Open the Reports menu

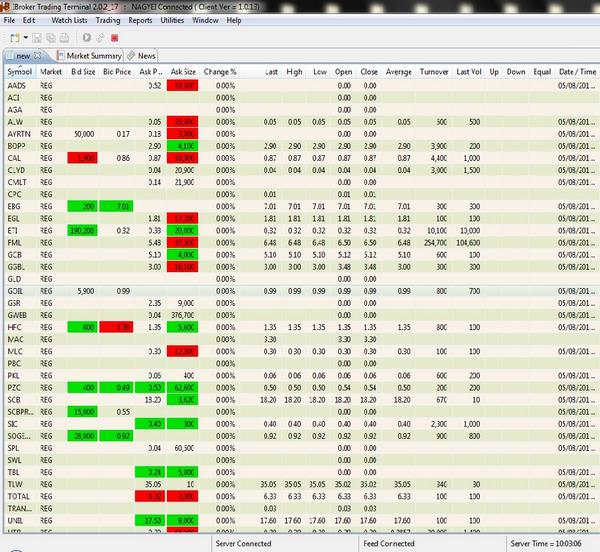pyautogui.click(x=140, y=21)
